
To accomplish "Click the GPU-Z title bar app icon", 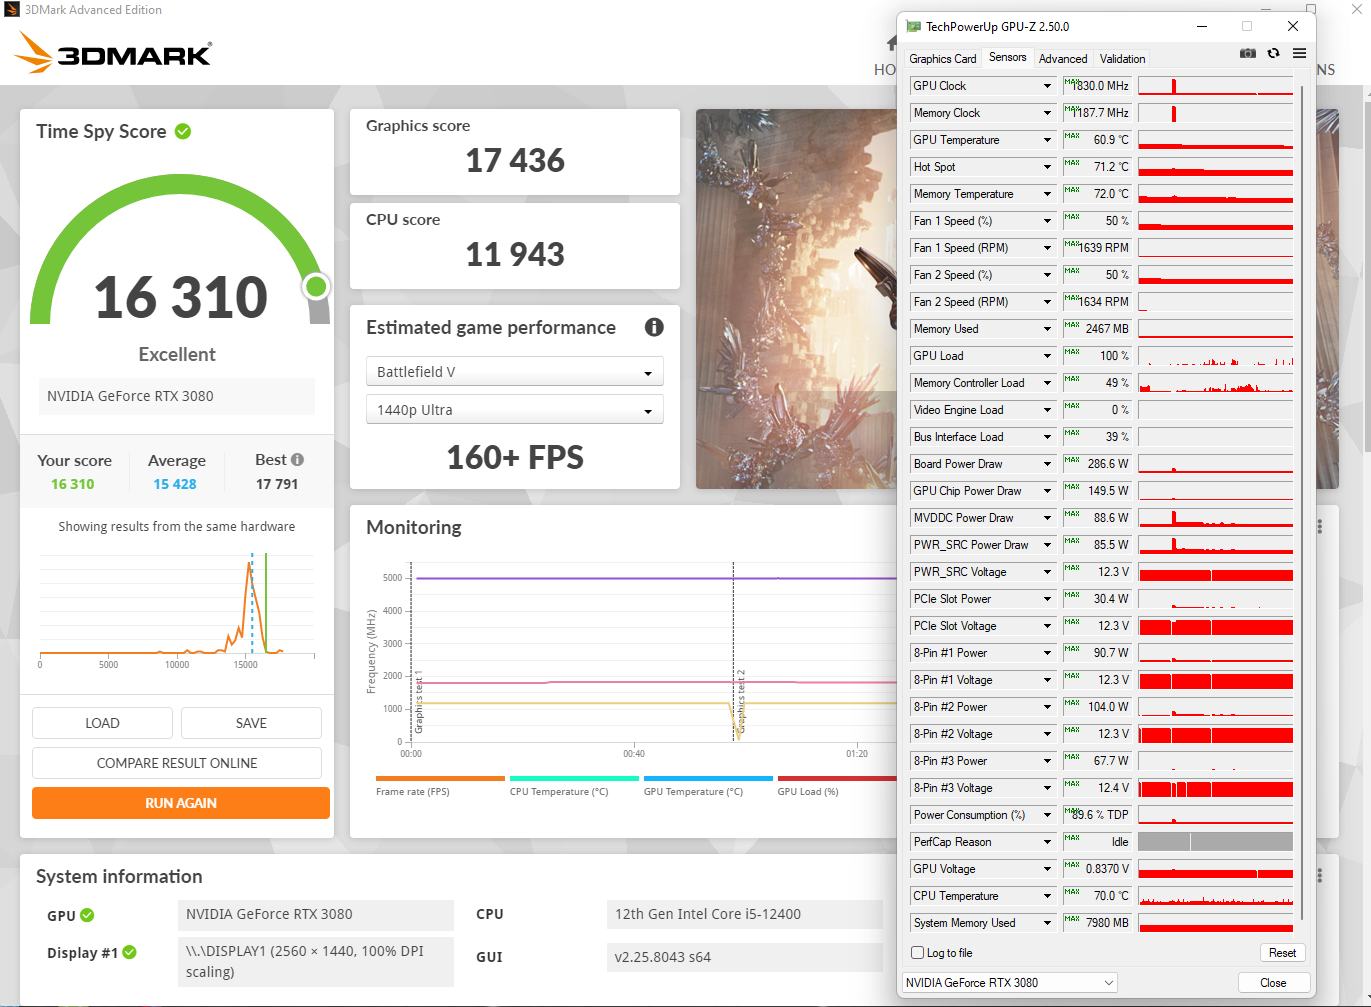I will [913, 26].
